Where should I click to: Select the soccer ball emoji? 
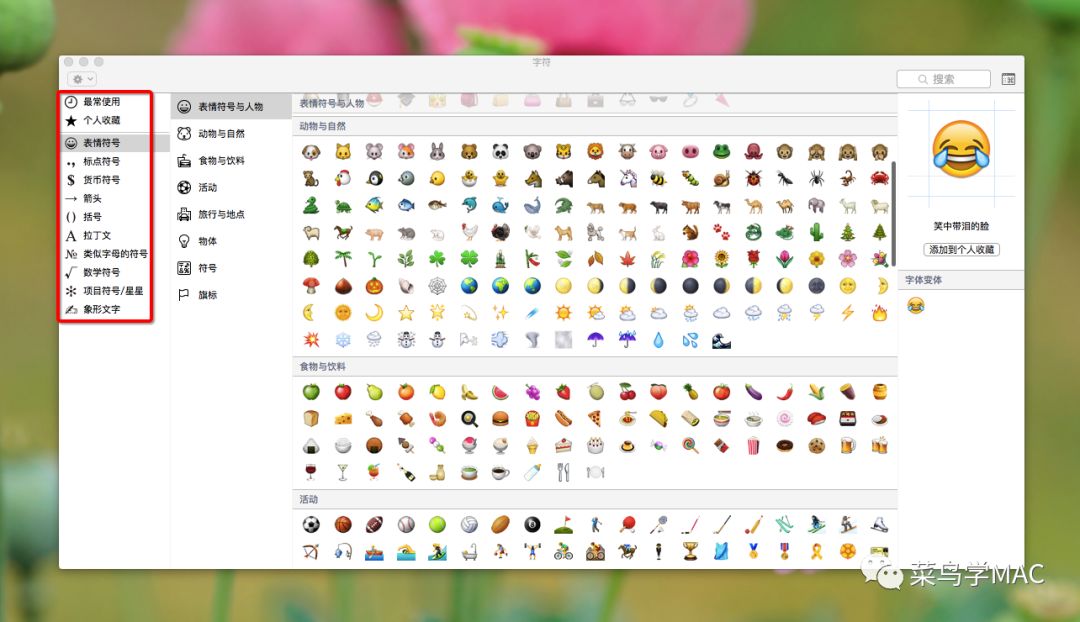[x=311, y=524]
